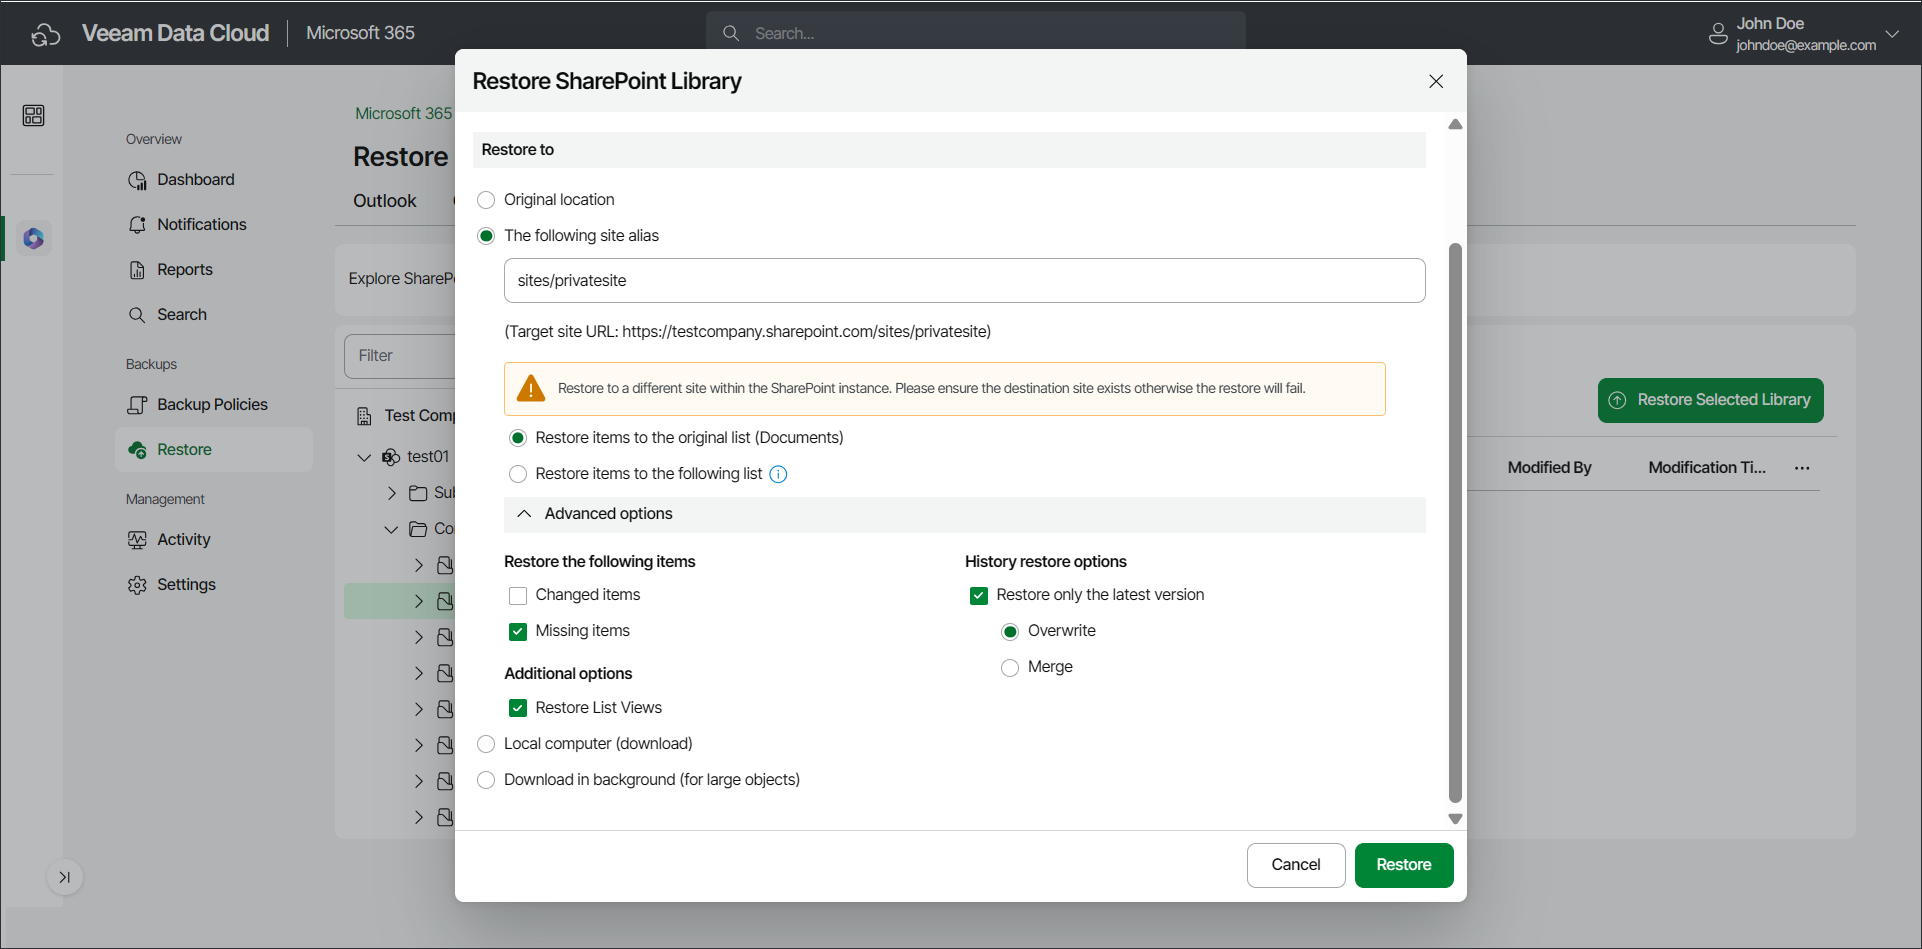Expand the Sub folder tree node
Image resolution: width=1922 pixels, height=949 pixels.
coord(392,493)
